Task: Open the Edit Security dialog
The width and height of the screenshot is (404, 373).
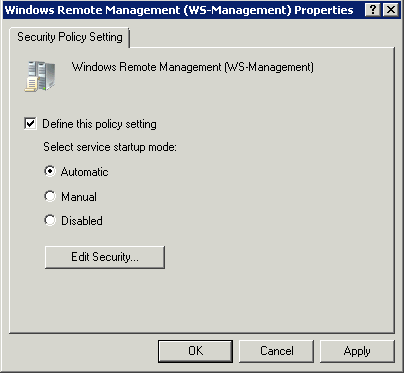Action: tap(105, 257)
